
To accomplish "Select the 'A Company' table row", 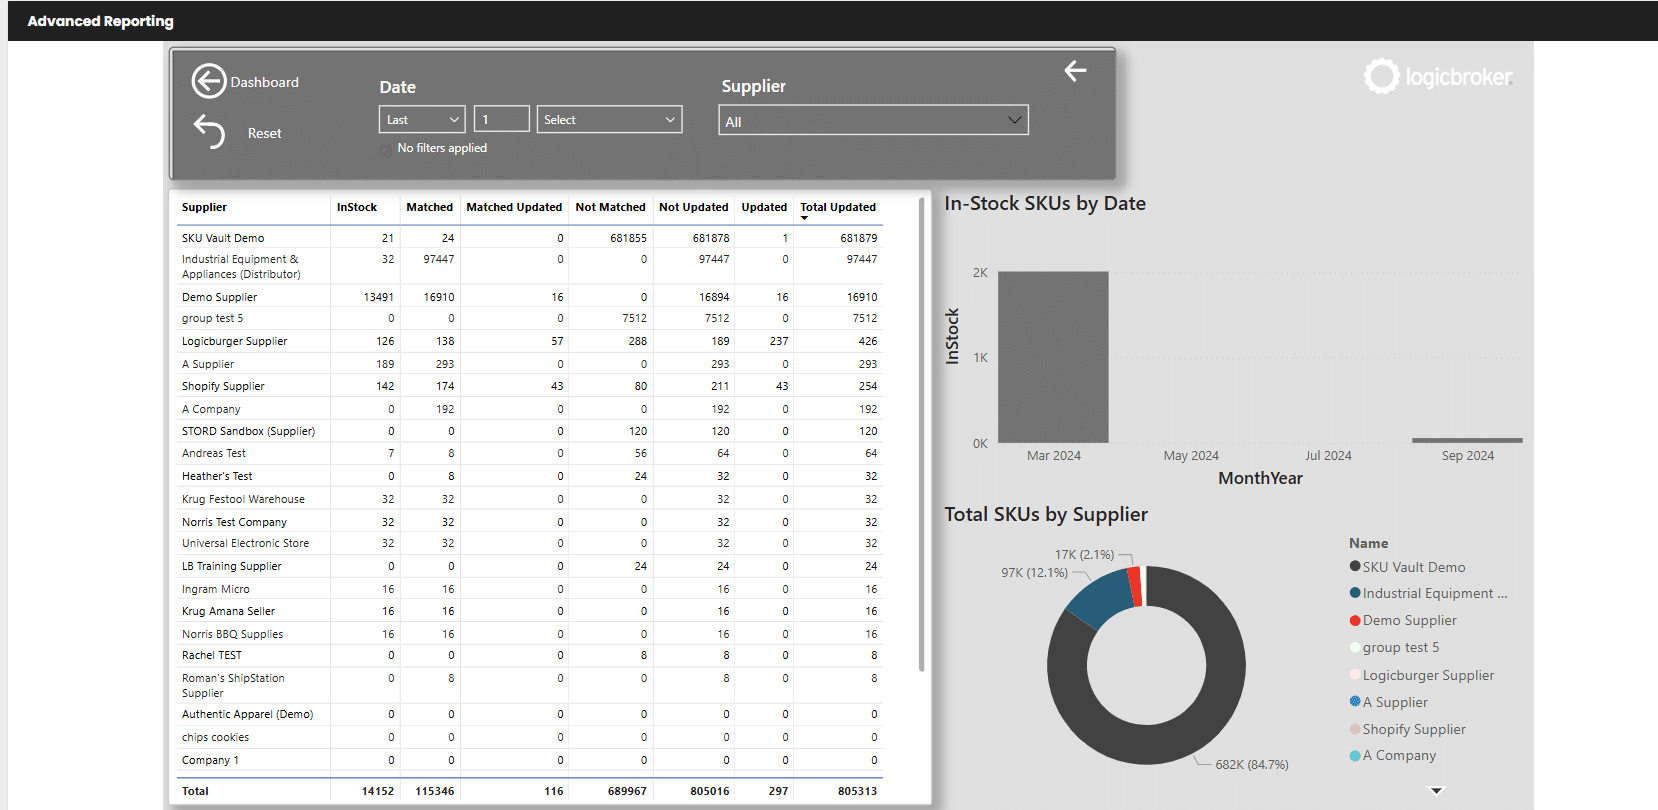I will (530, 409).
